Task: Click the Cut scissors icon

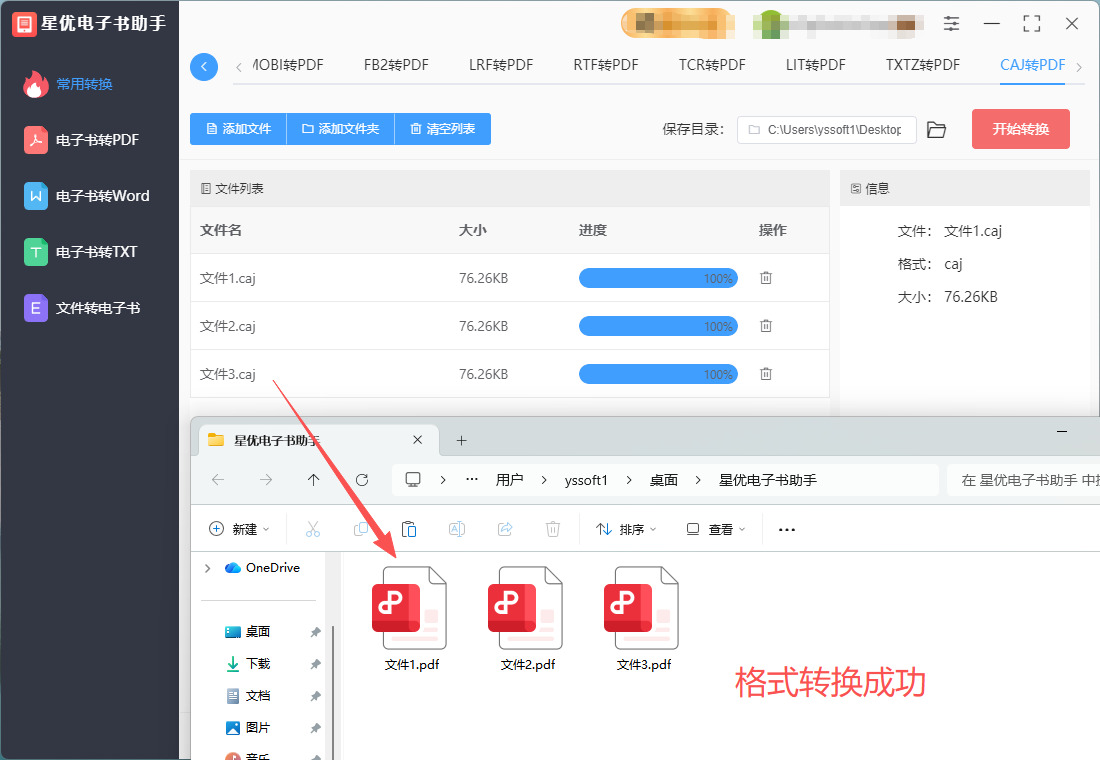Action: point(313,529)
